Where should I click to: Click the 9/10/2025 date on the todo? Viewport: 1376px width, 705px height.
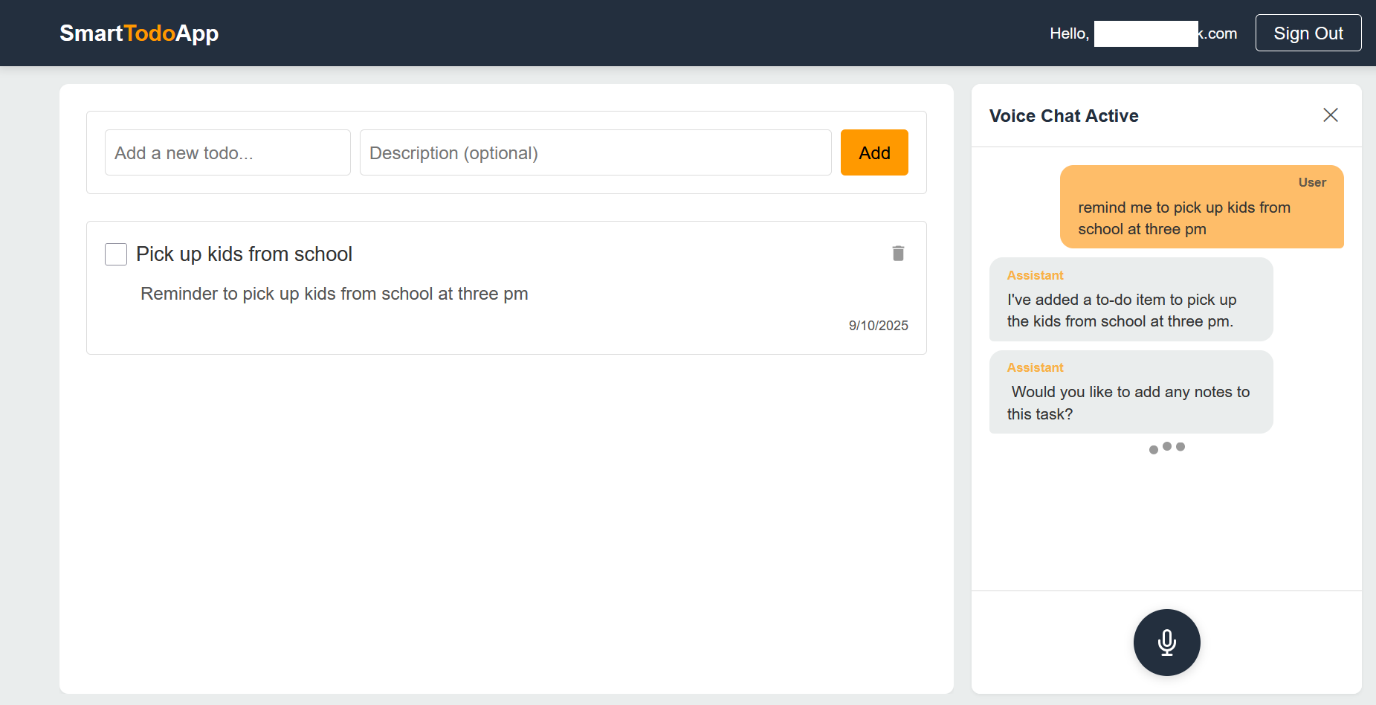pos(878,325)
